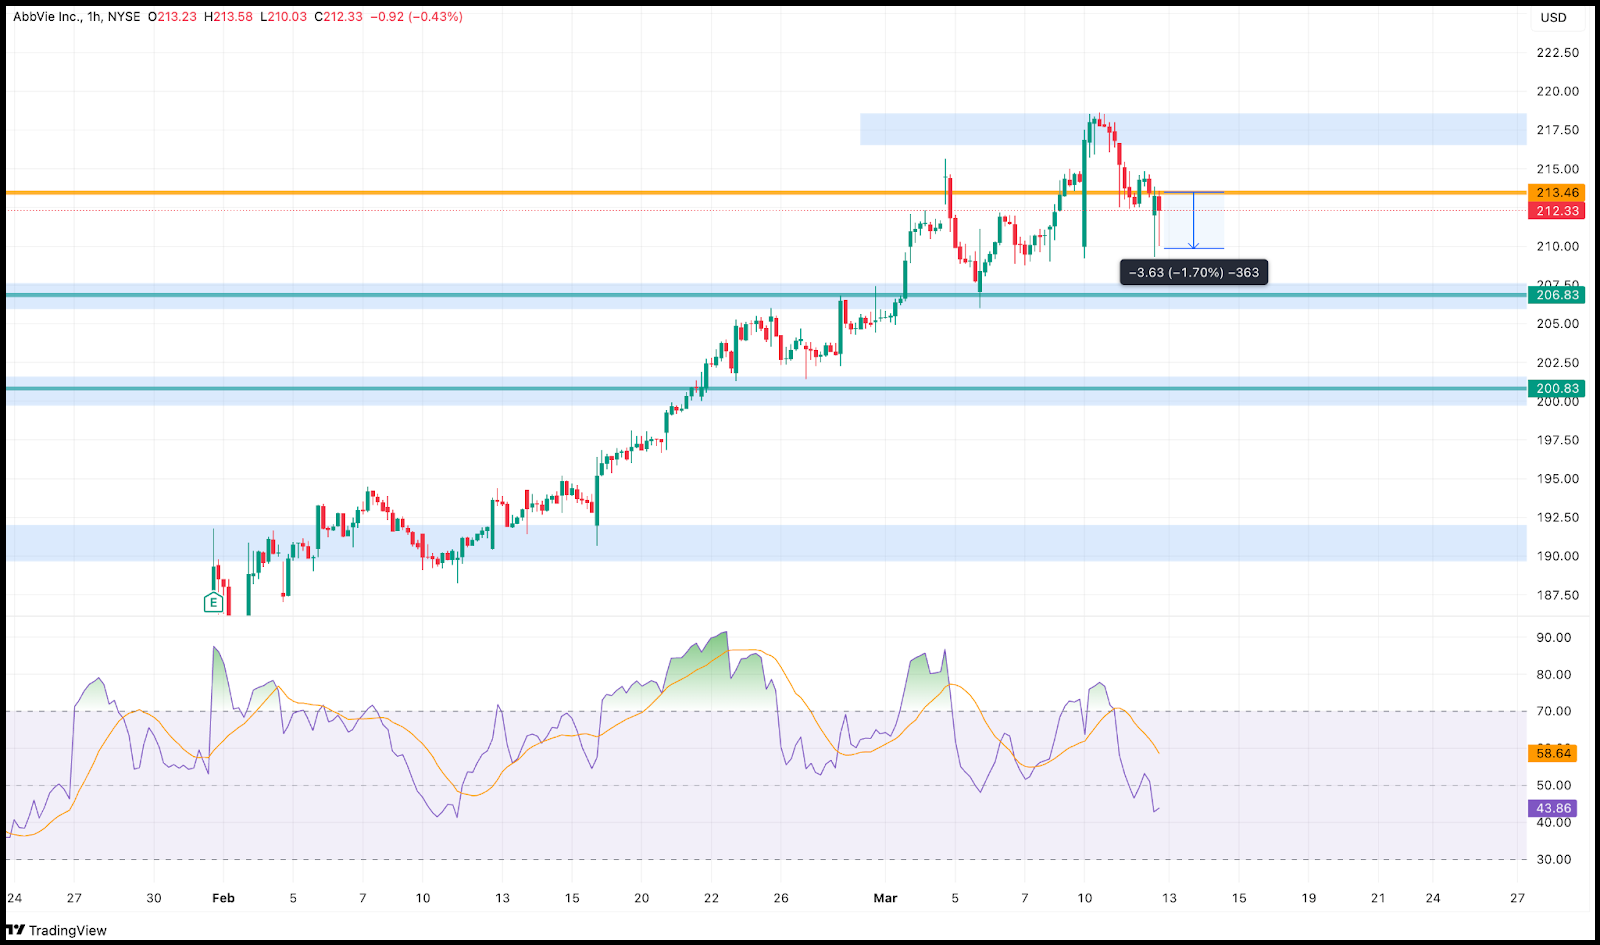Screen dimensions: 1600x945
Task: Click the "Mar" label on the time axis
Action: (x=885, y=898)
